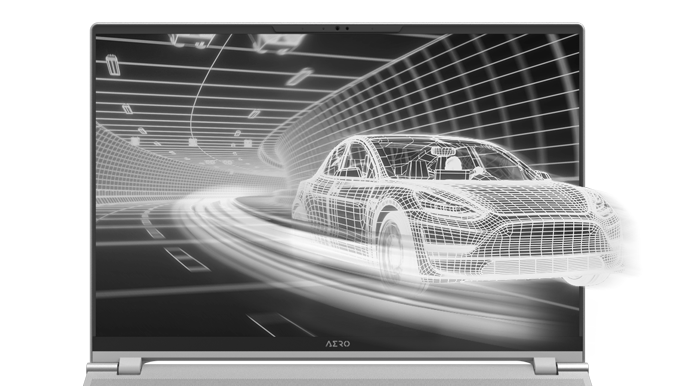Click the AERO logo below the display
The height and width of the screenshot is (386, 683).
(338, 344)
